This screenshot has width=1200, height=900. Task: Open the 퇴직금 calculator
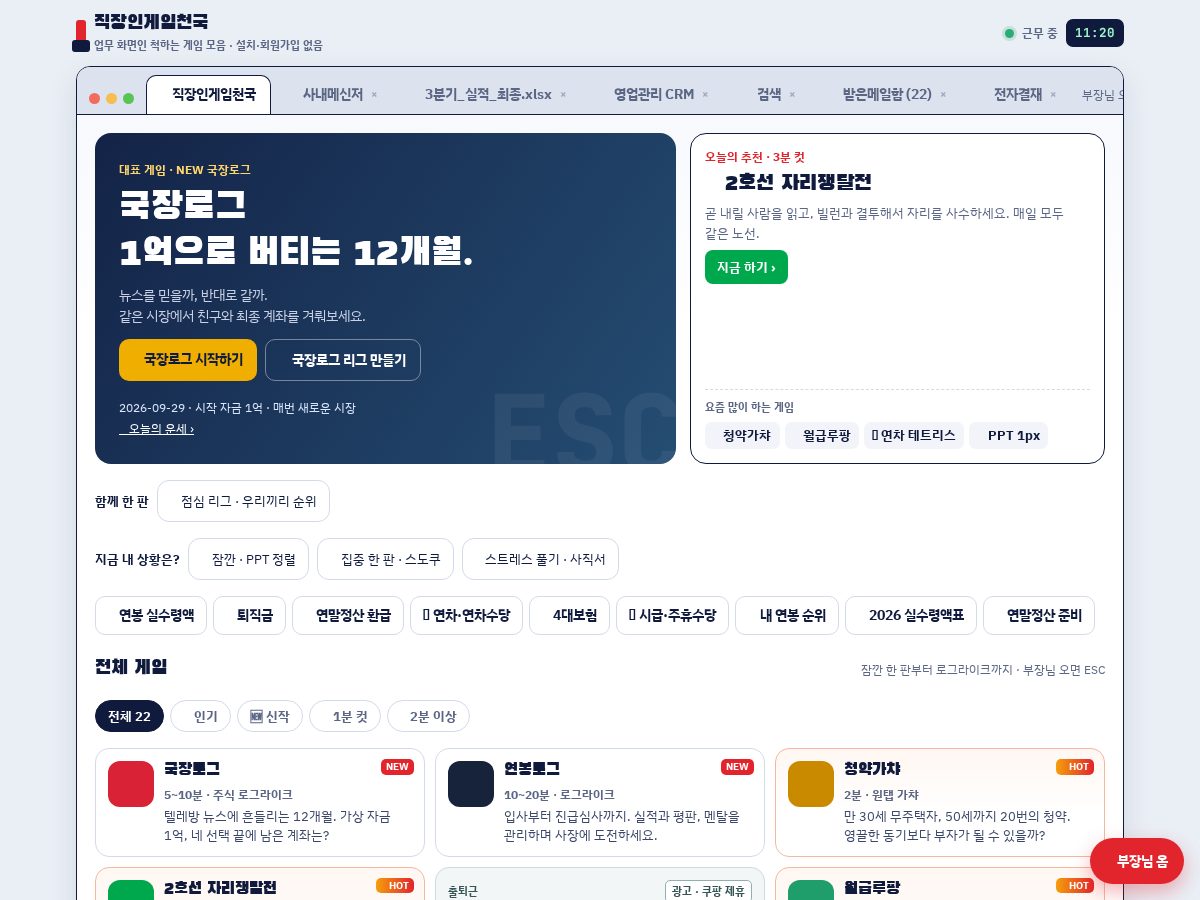point(250,616)
